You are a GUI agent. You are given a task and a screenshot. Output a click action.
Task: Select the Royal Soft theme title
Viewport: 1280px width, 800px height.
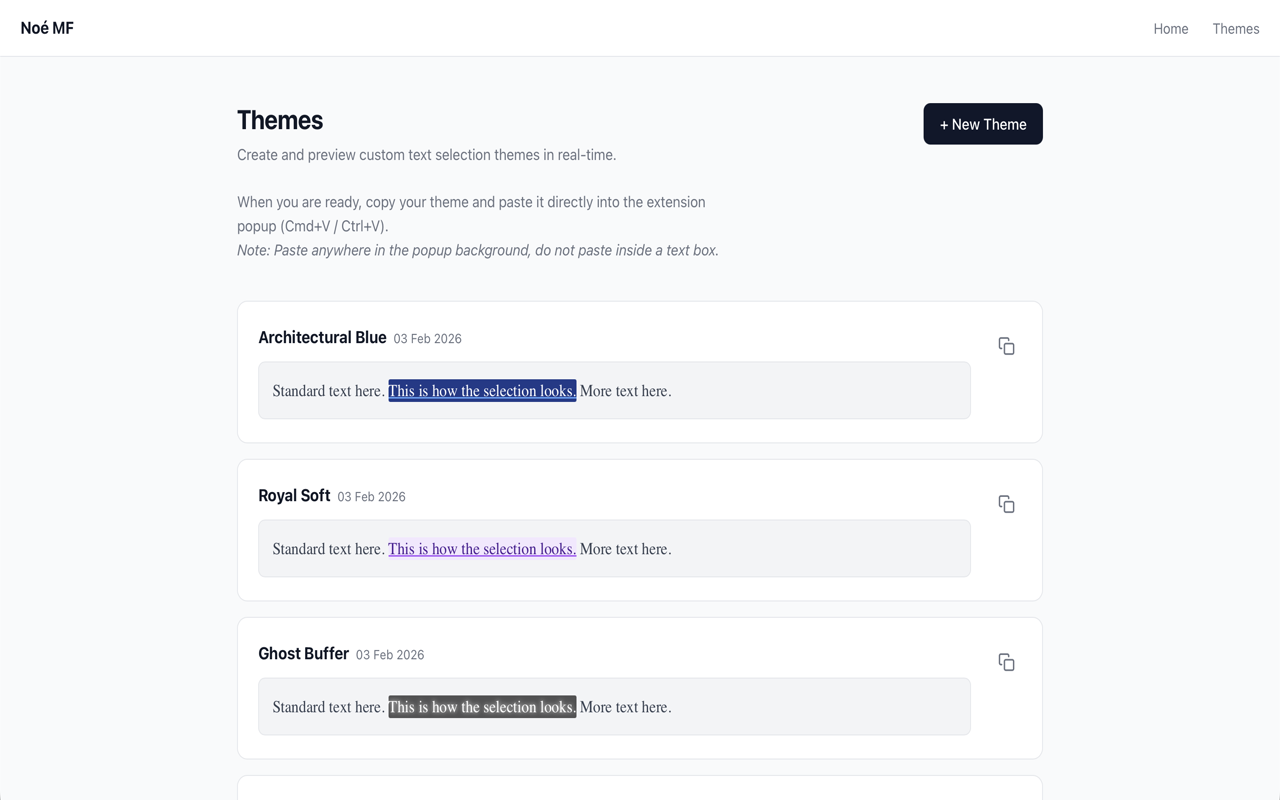[x=294, y=496]
